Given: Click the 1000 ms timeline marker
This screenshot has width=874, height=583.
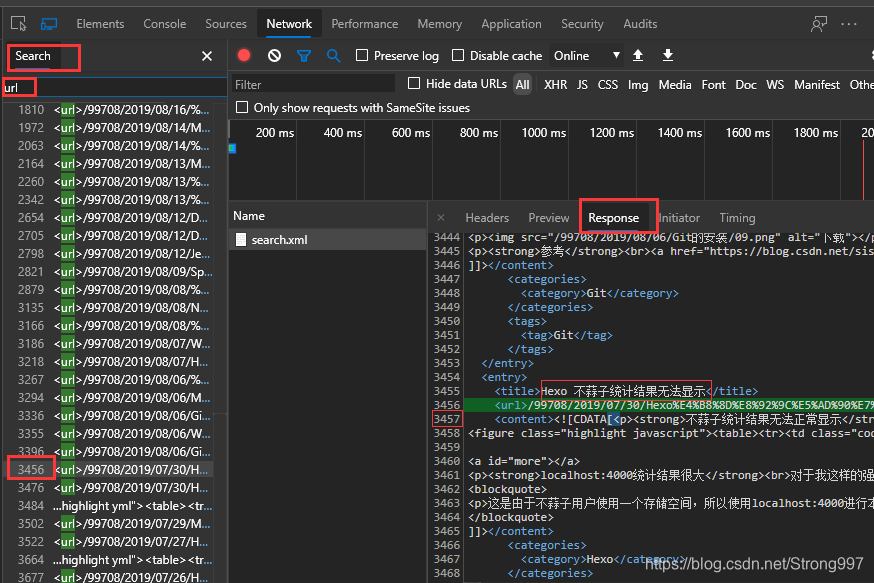Looking at the screenshot, I should [543, 133].
